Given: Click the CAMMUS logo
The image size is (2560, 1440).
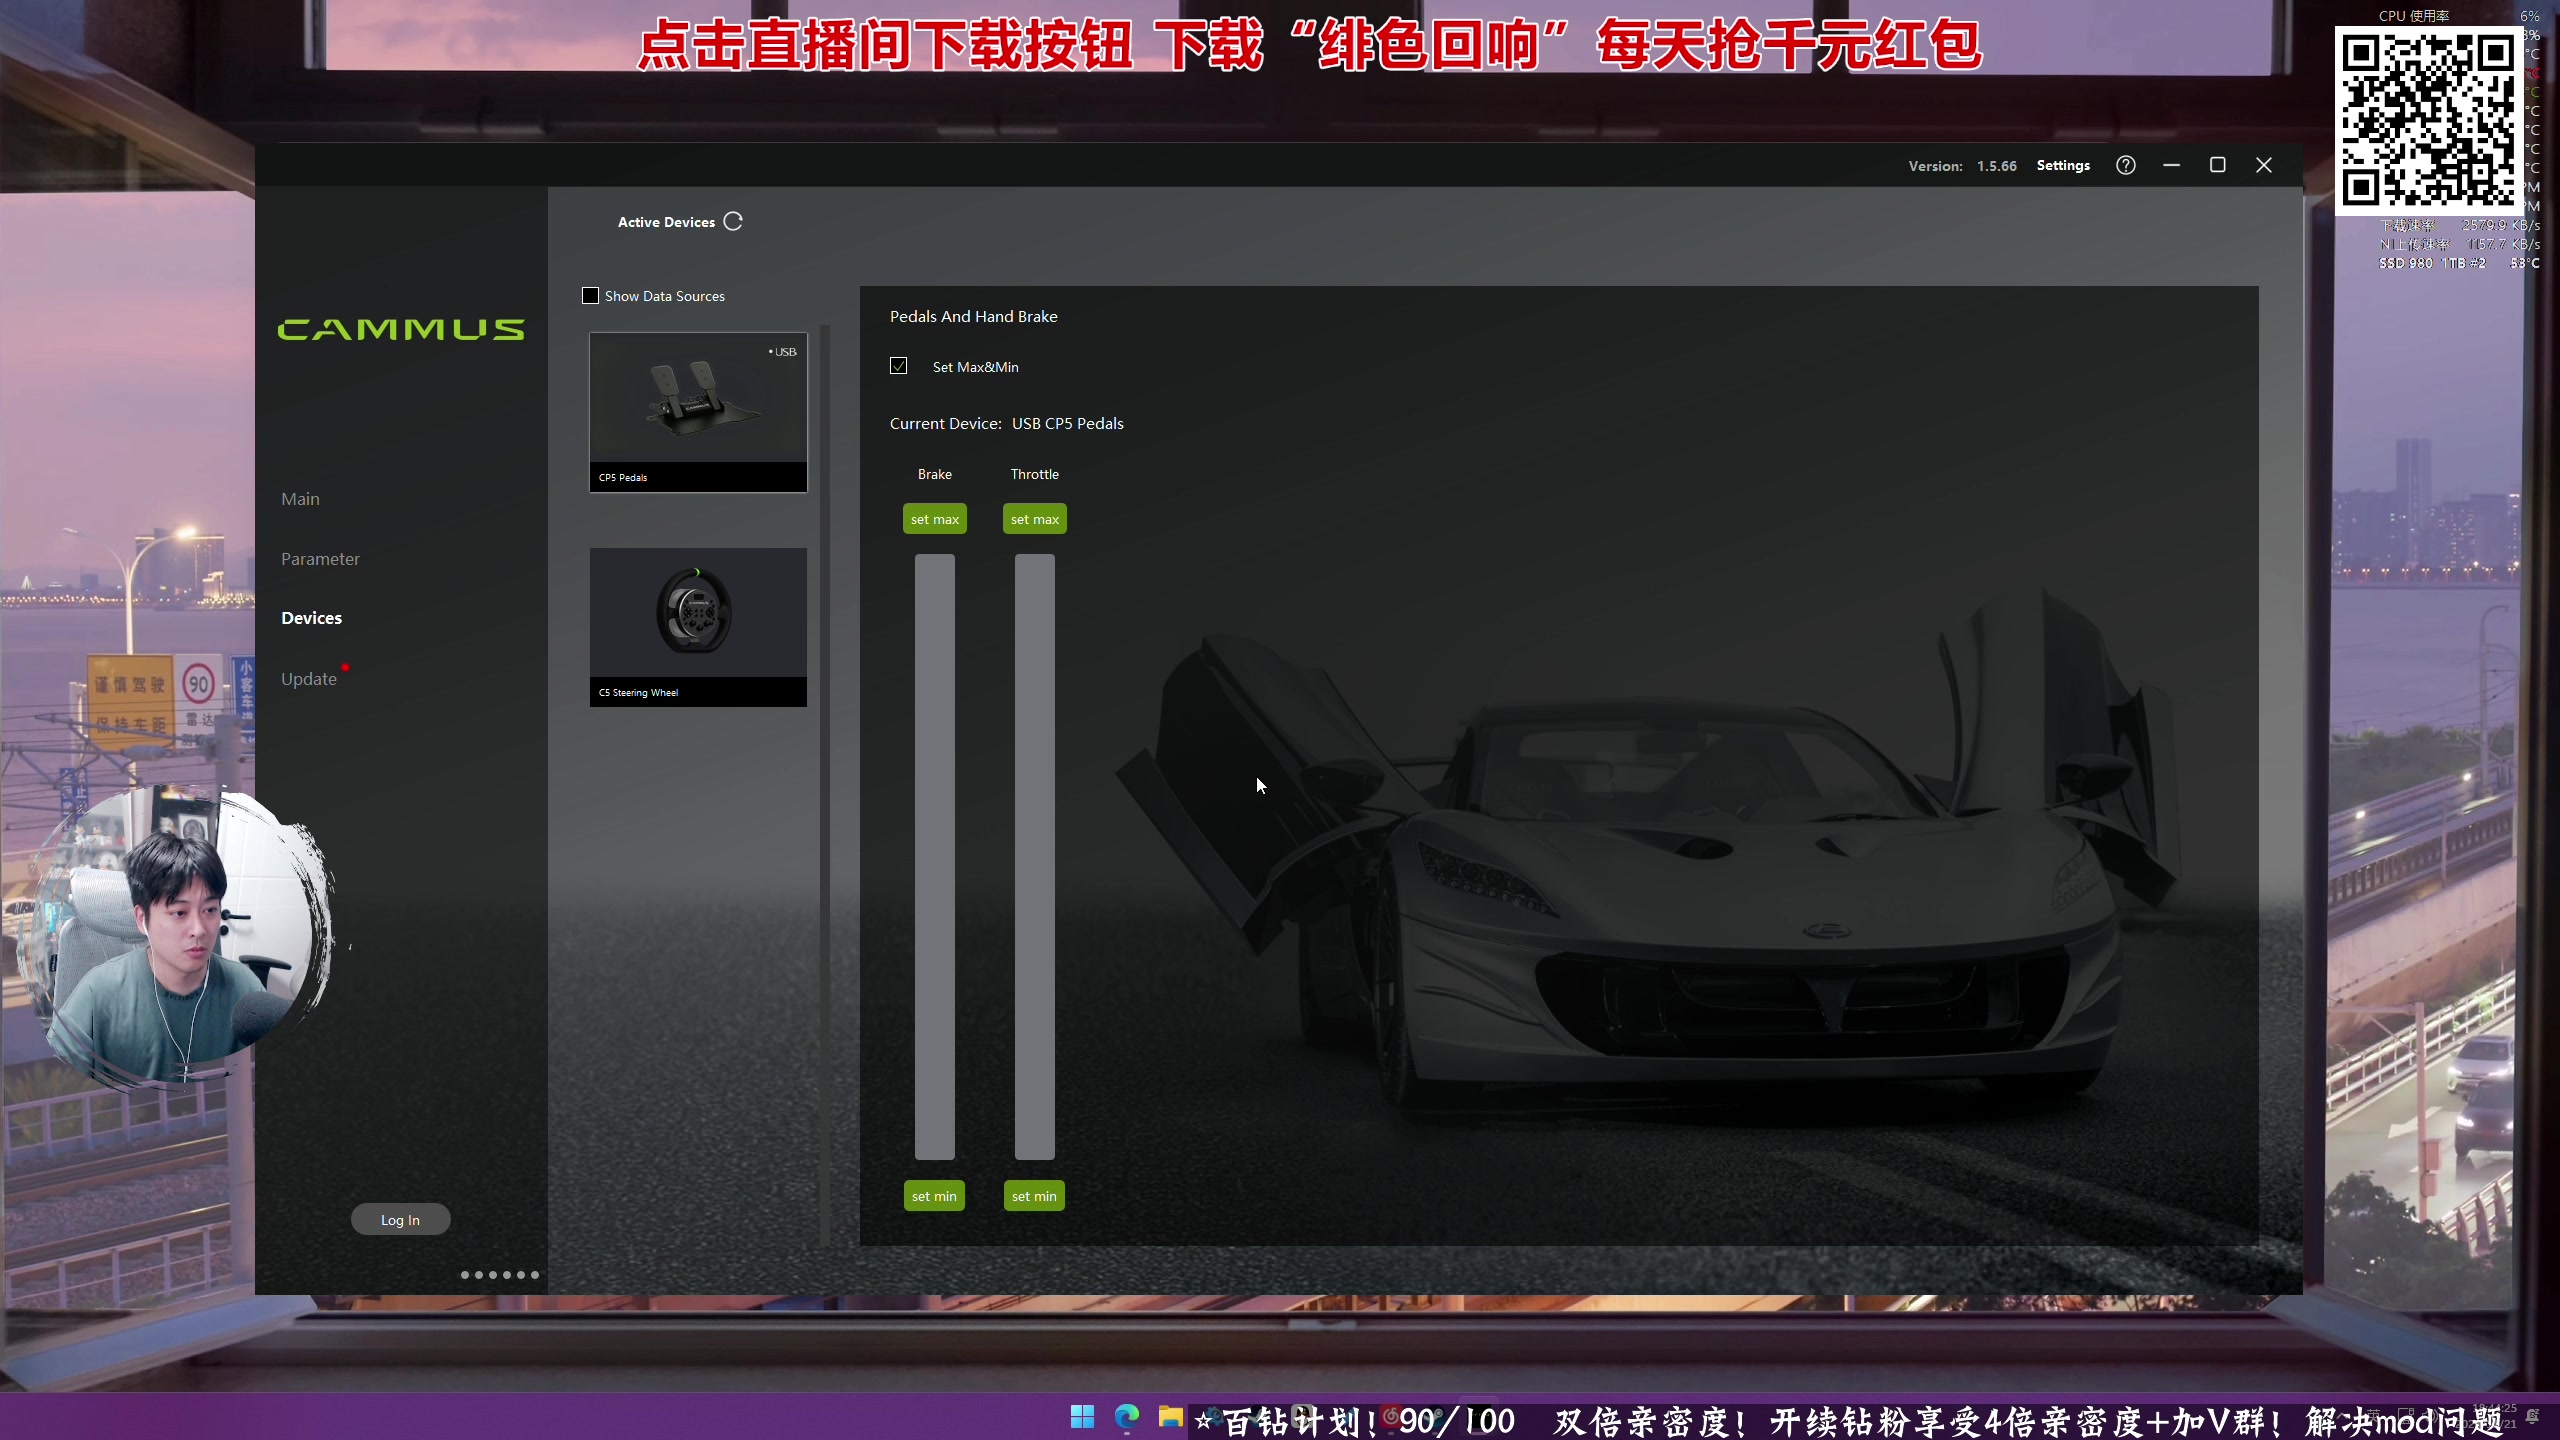Looking at the screenshot, I should click(400, 329).
